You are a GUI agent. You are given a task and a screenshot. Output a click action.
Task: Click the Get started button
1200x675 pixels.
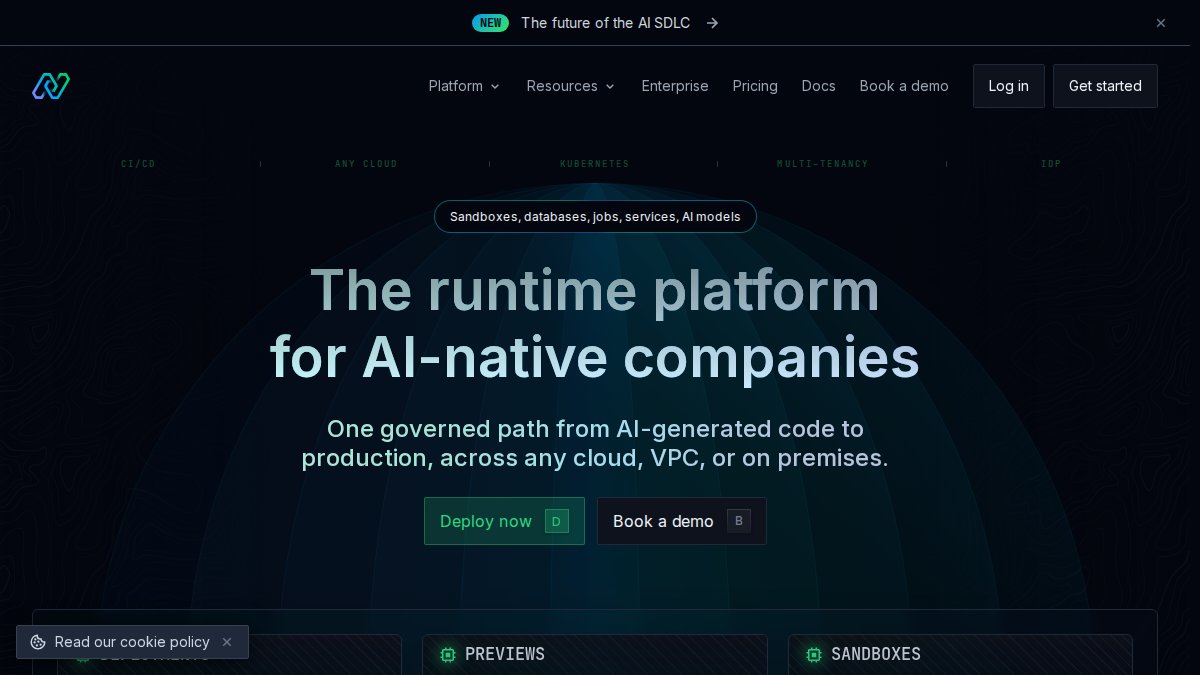(x=1105, y=86)
